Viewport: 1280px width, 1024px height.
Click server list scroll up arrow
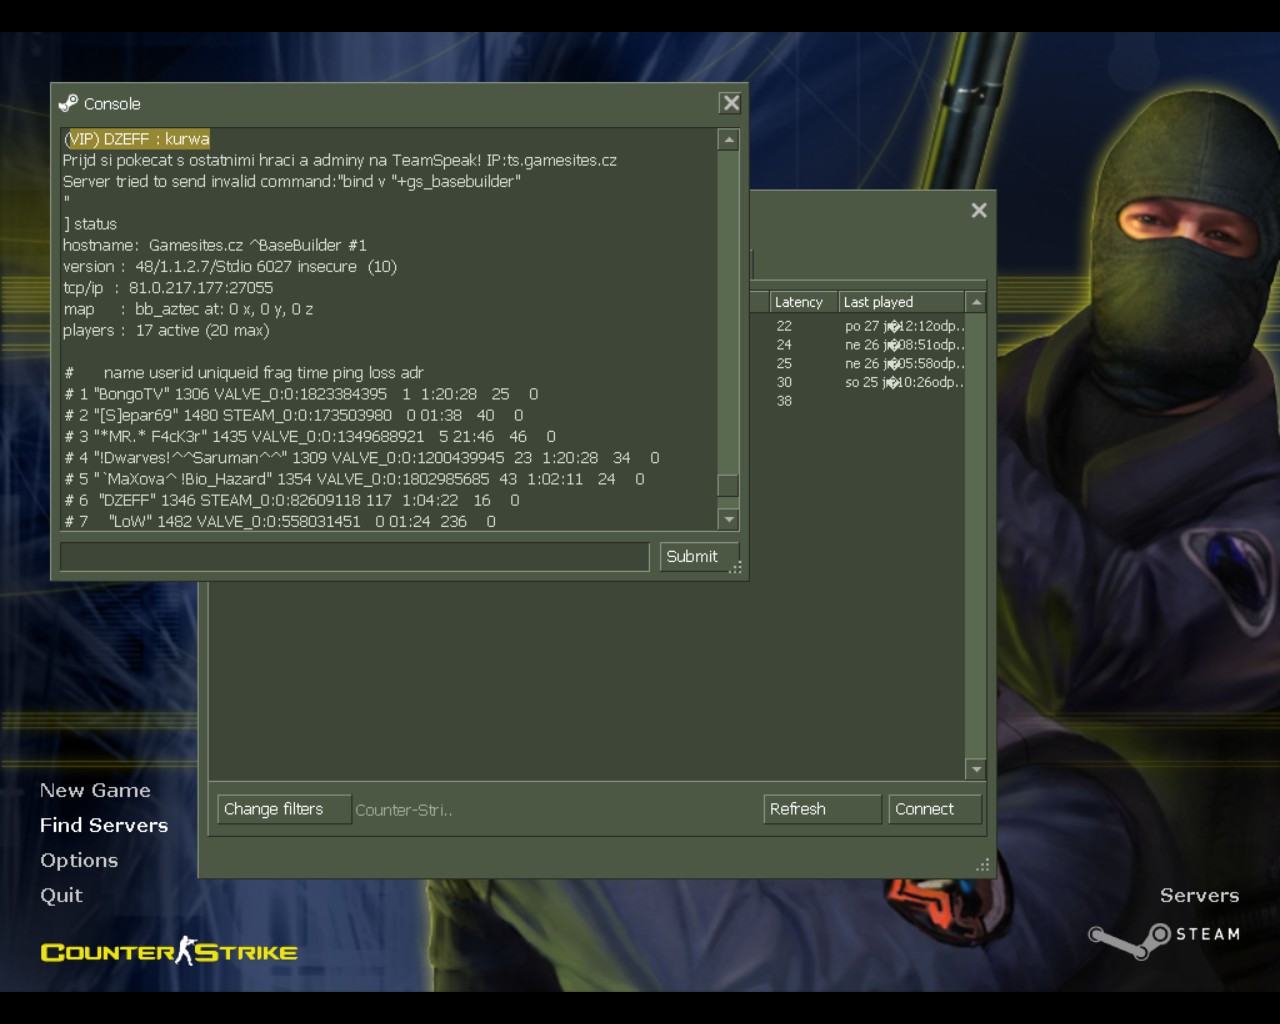tap(976, 302)
